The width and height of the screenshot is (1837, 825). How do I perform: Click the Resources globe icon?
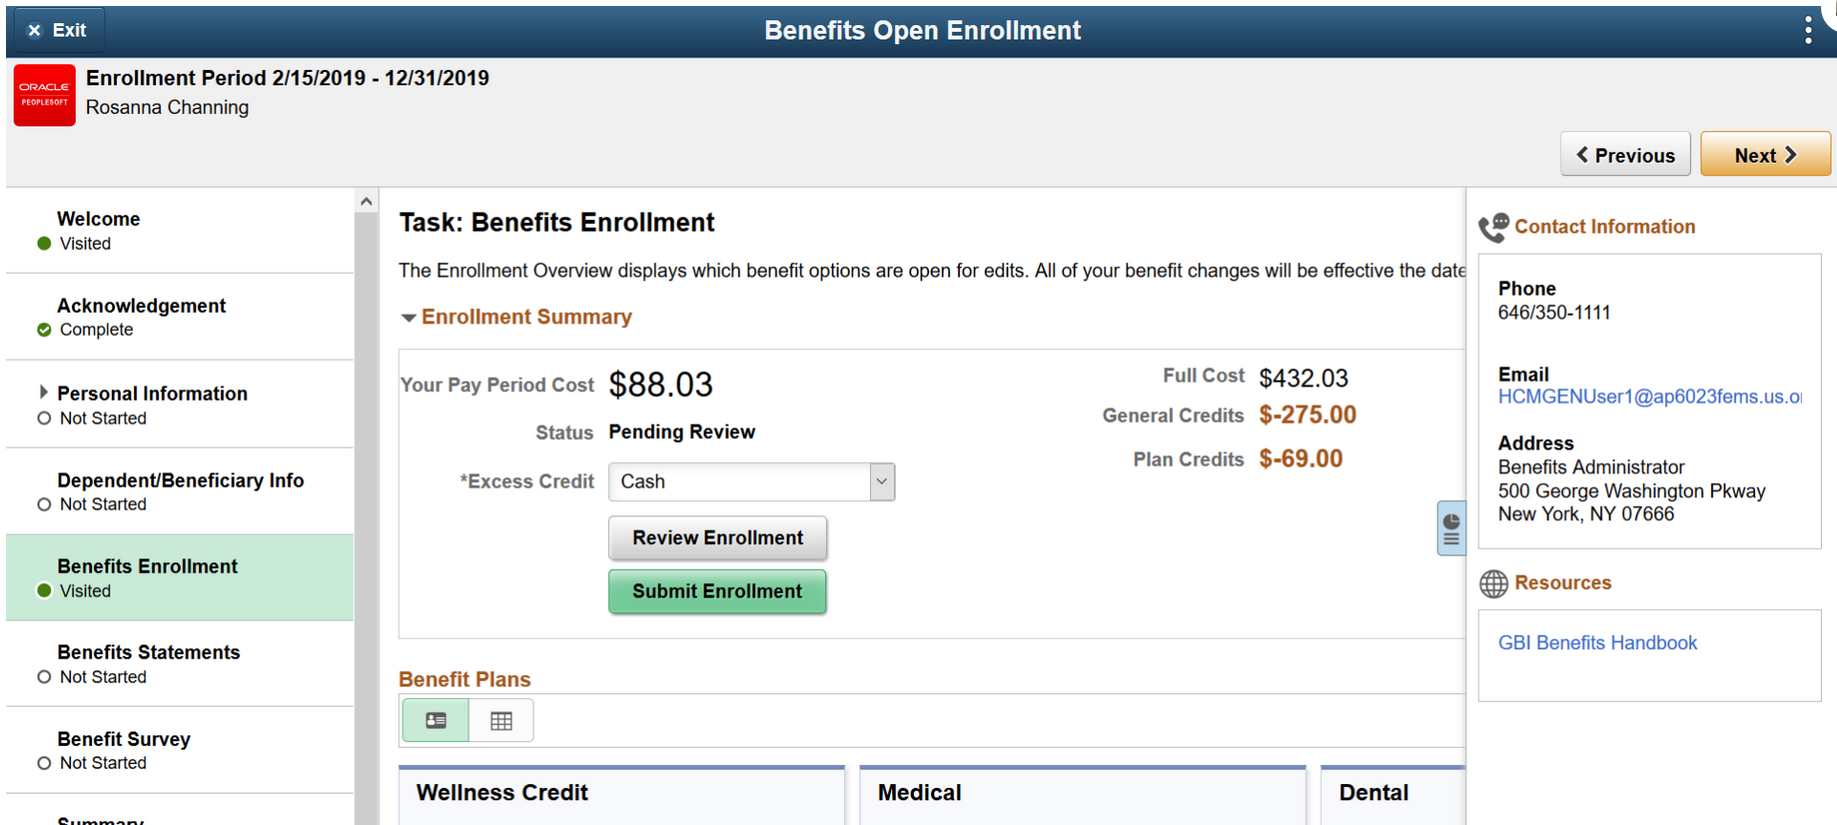(x=1493, y=584)
